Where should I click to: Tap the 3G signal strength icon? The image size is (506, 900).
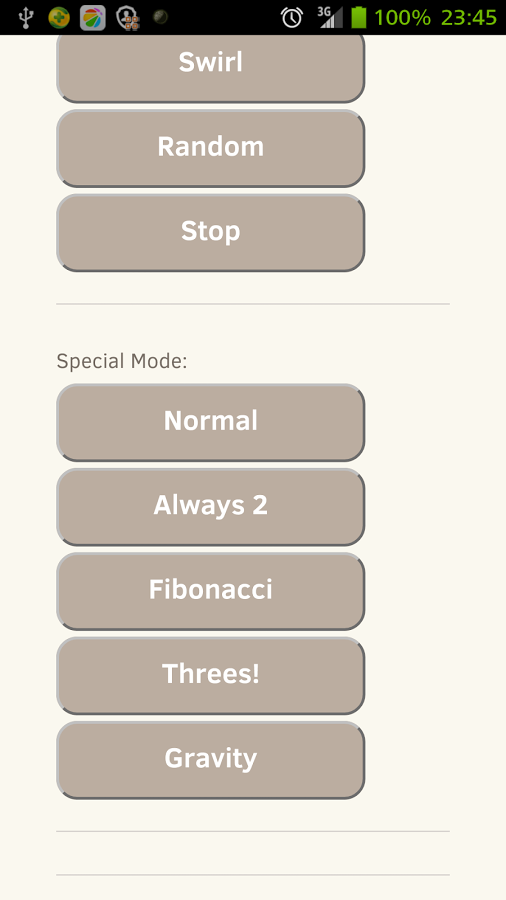(x=330, y=17)
